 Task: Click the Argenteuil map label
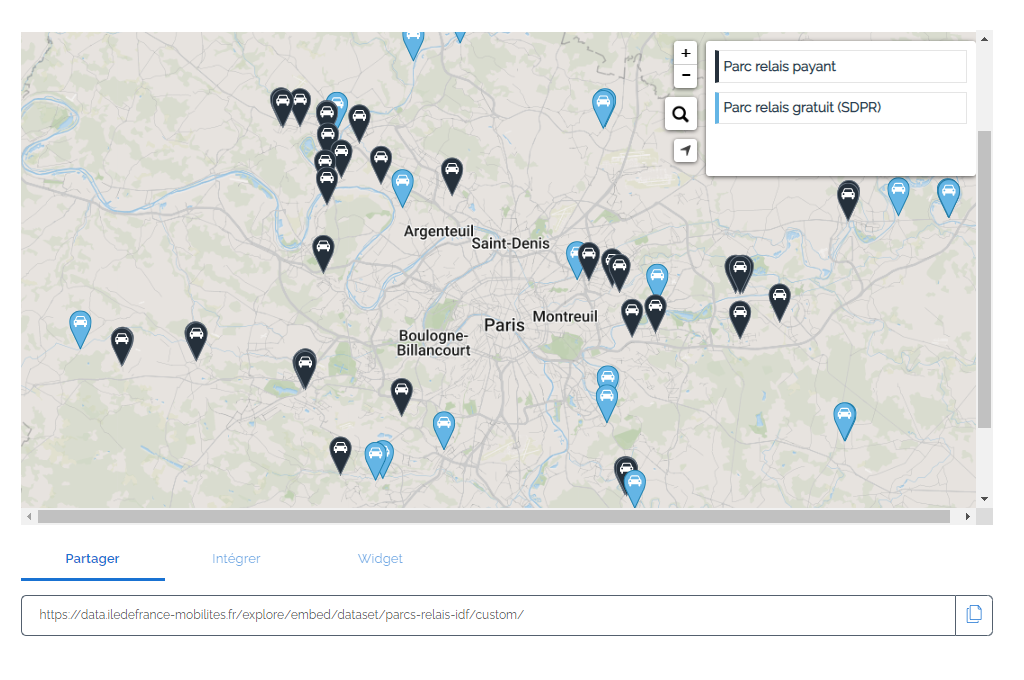[439, 231]
